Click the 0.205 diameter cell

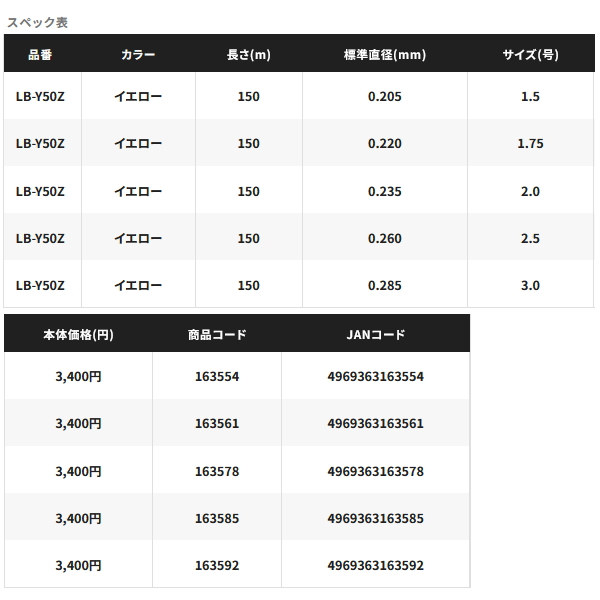pos(384,97)
